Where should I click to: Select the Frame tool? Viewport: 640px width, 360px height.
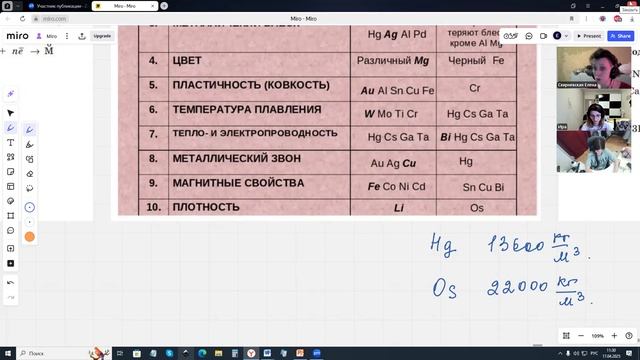11,216
